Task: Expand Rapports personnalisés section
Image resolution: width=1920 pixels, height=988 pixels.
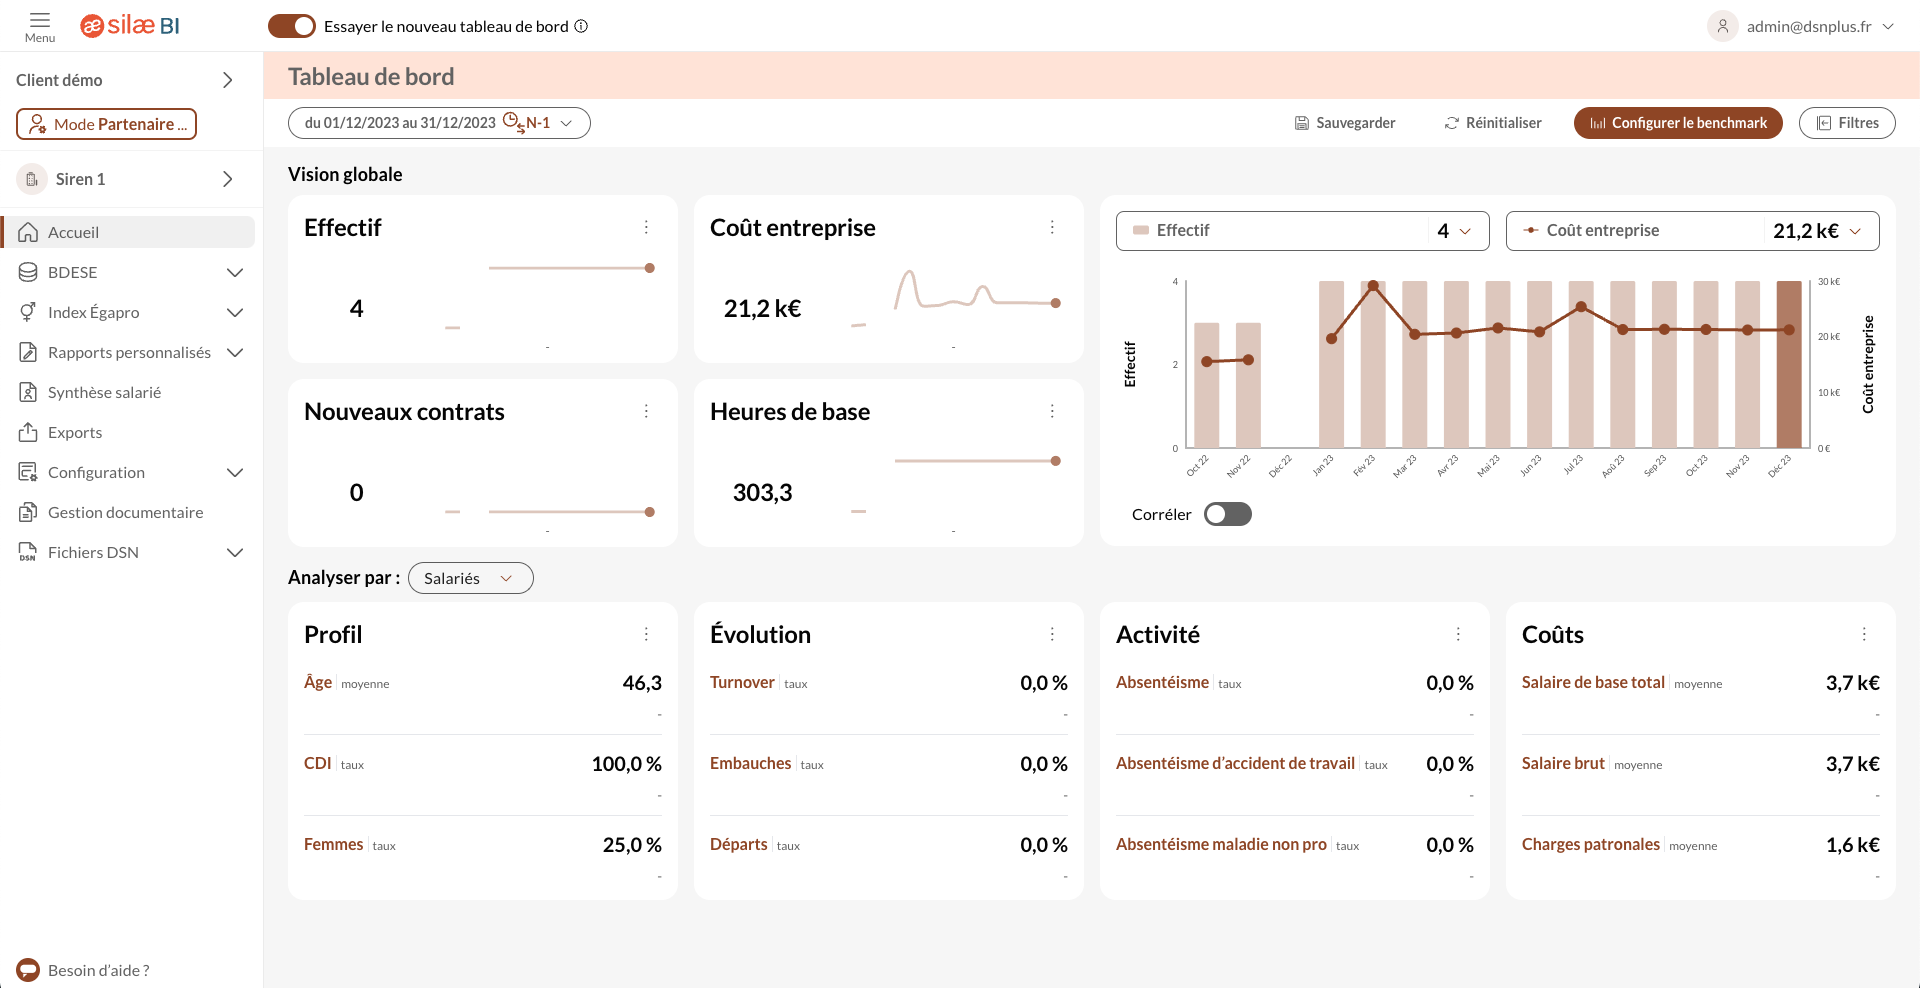Action: (x=235, y=352)
